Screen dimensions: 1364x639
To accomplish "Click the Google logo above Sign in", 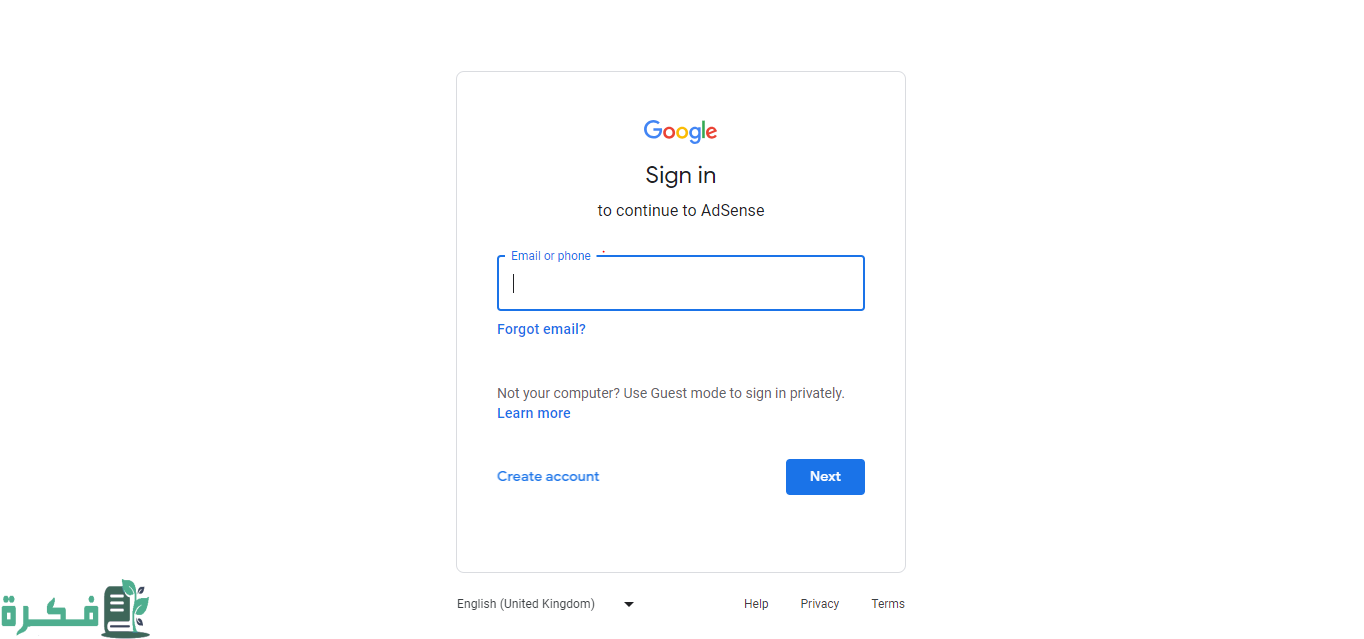I will (x=680, y=131).
